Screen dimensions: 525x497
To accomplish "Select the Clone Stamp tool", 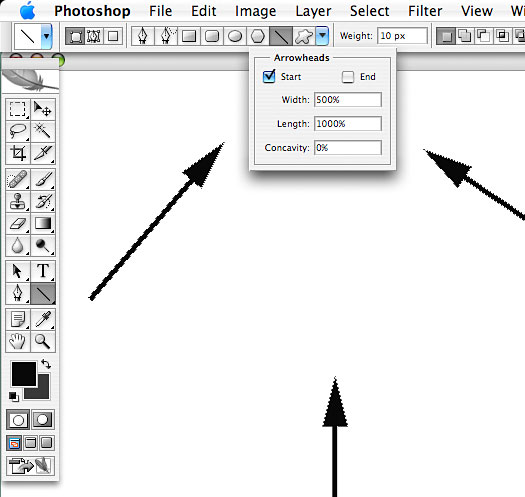I will 18,201.
